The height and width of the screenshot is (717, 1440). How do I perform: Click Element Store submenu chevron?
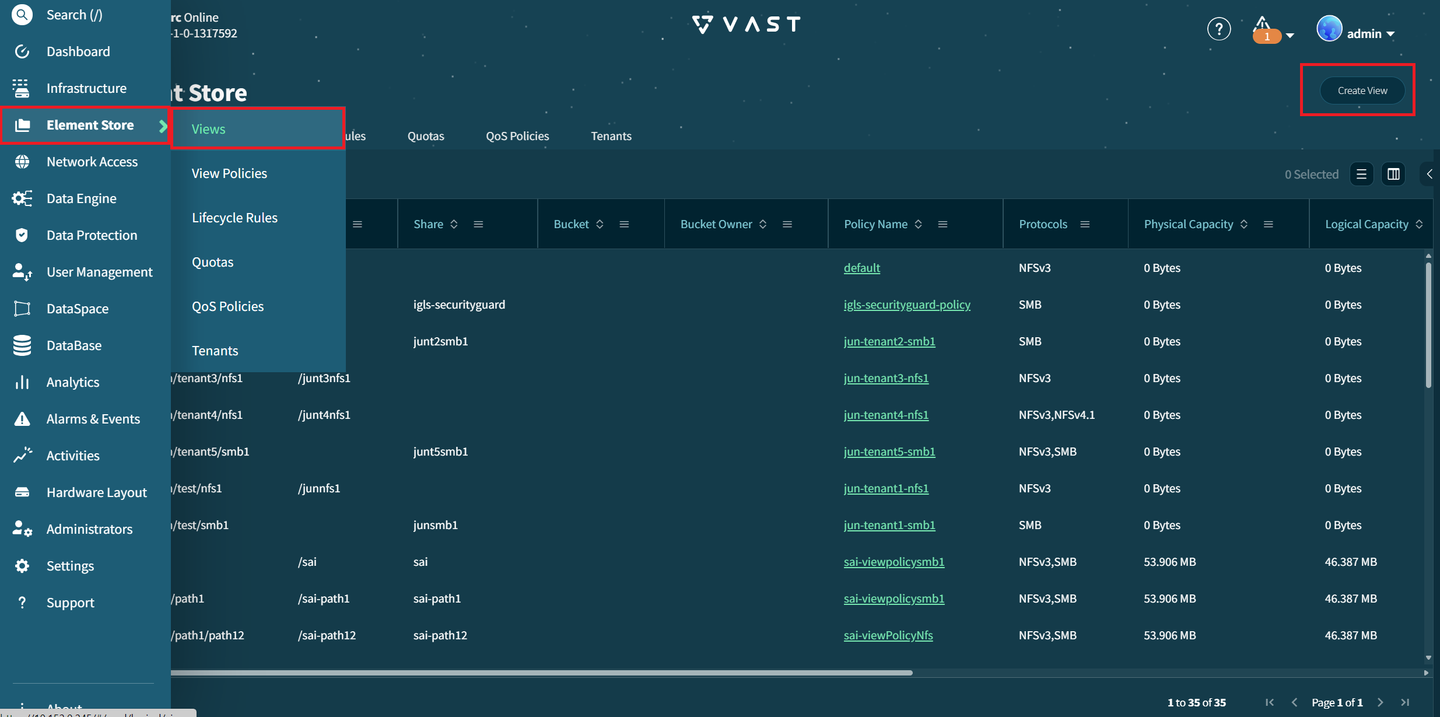[x=163, y=125]
